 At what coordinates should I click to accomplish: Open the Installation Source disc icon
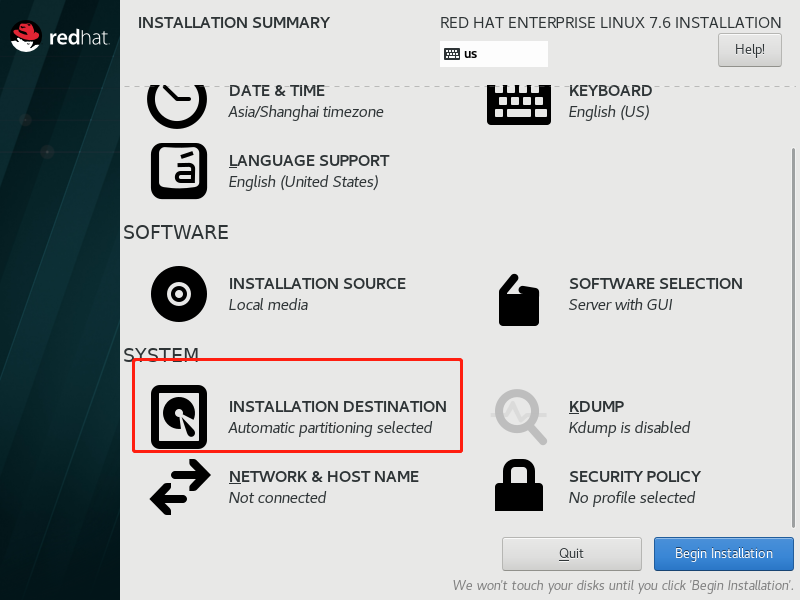tap(179, 294)
